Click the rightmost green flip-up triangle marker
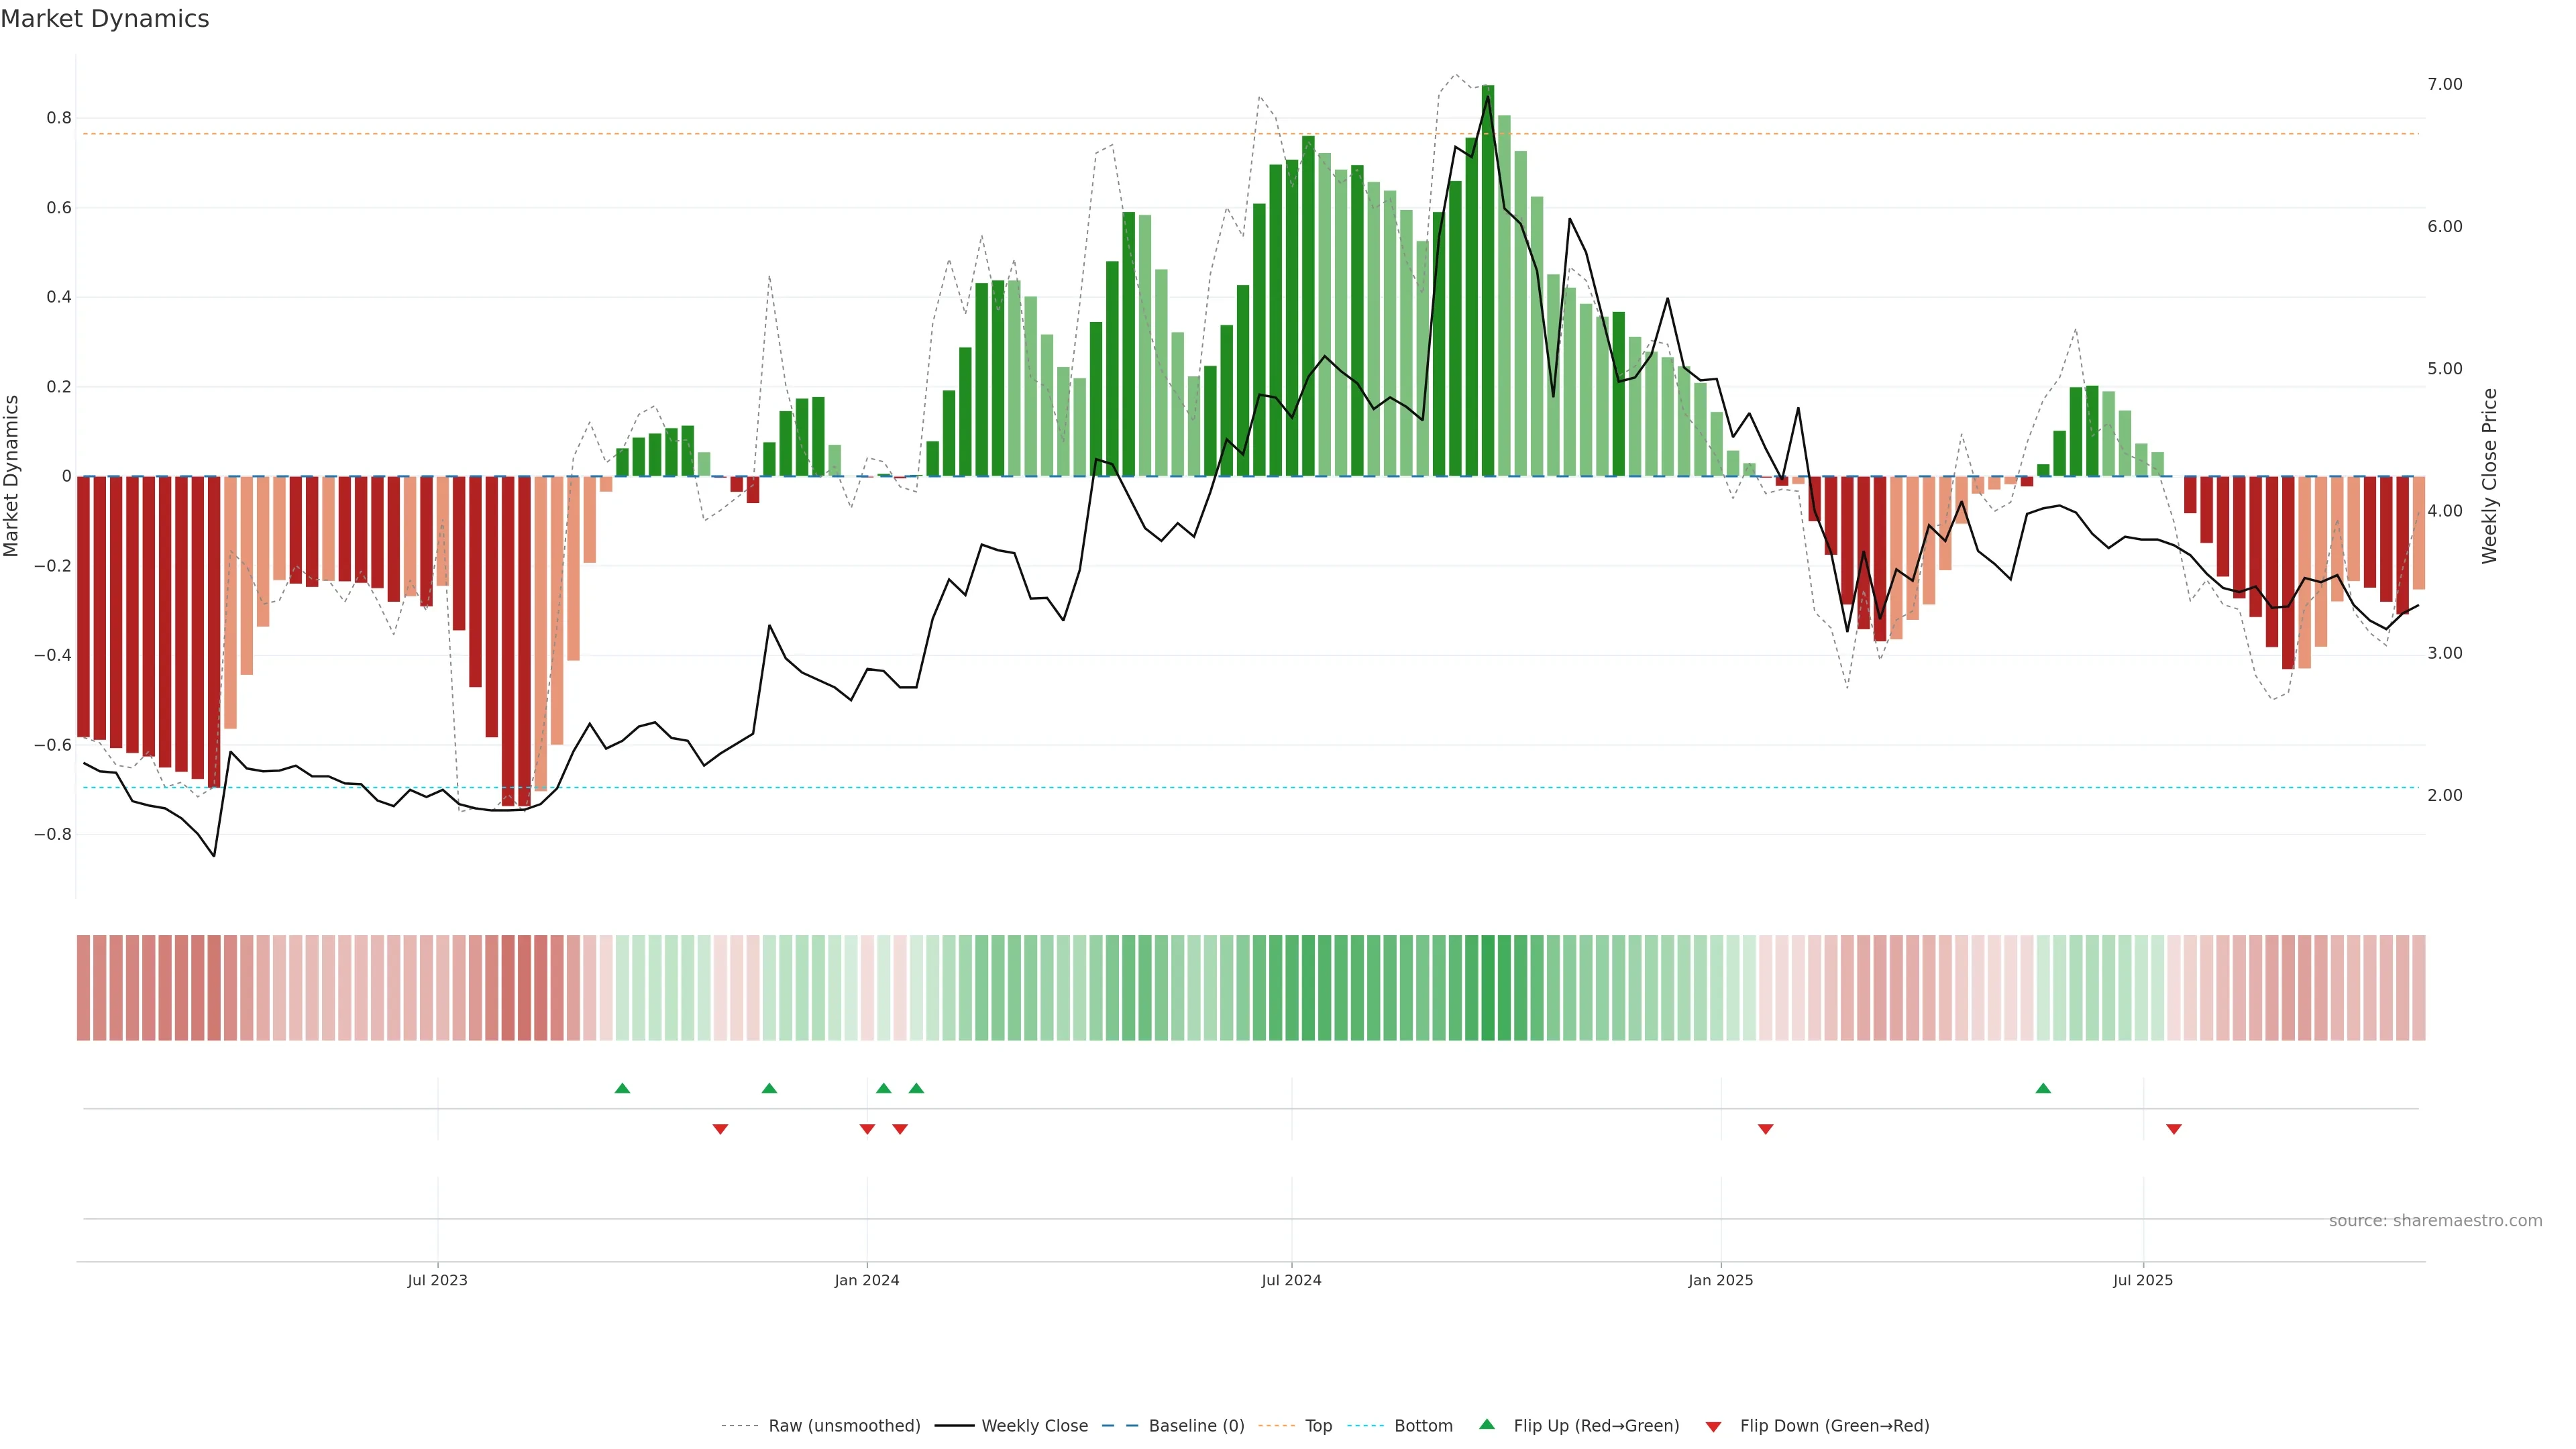Image resolution: width=2576 pixels, height=1449 pixels. (2043, 1088)
